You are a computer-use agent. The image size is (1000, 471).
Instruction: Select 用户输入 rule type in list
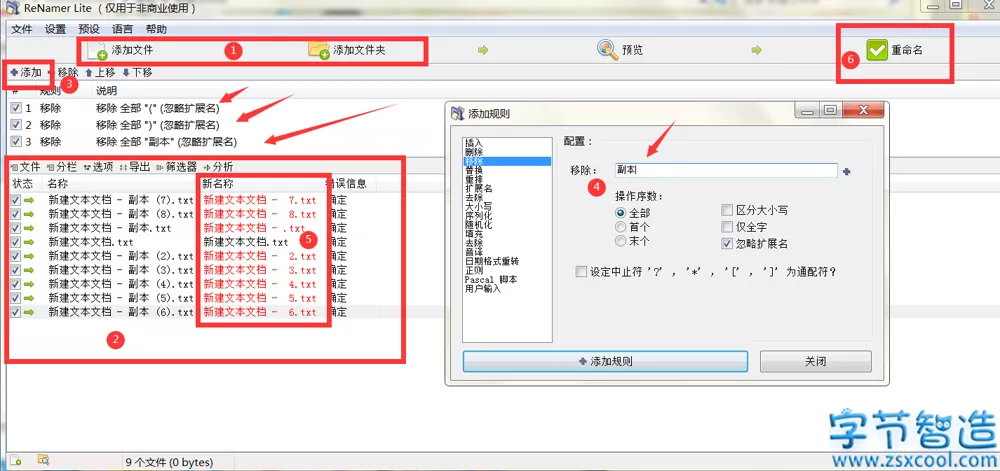tap(508, 289)
